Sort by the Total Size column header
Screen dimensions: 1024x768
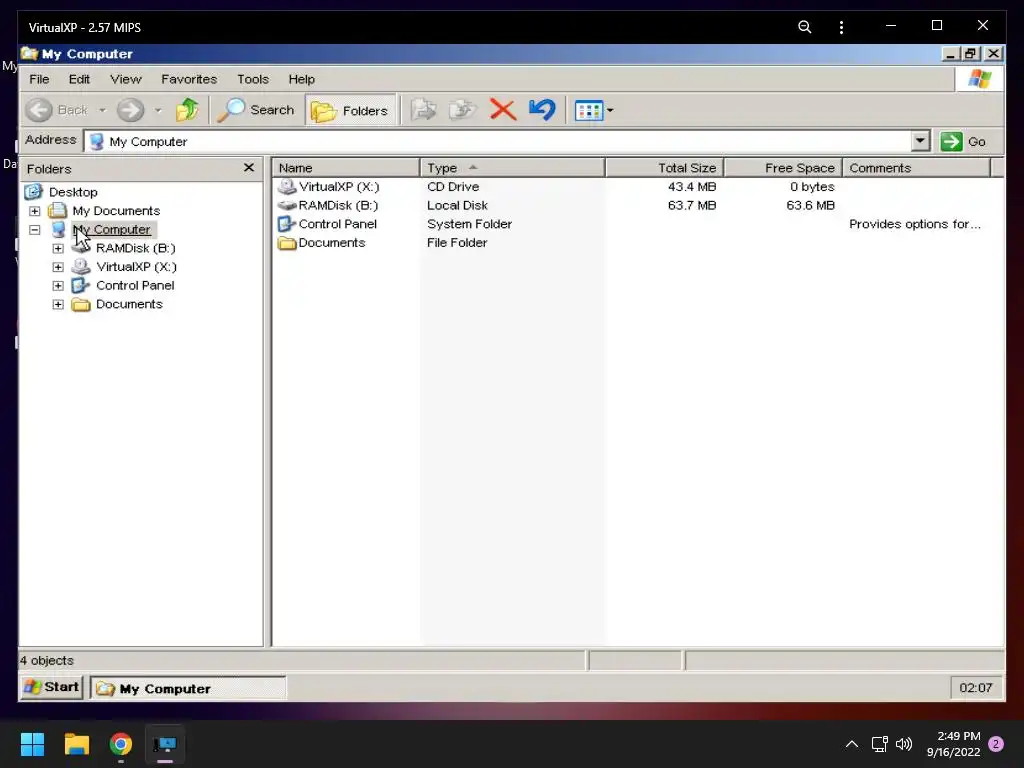point(664,168)
